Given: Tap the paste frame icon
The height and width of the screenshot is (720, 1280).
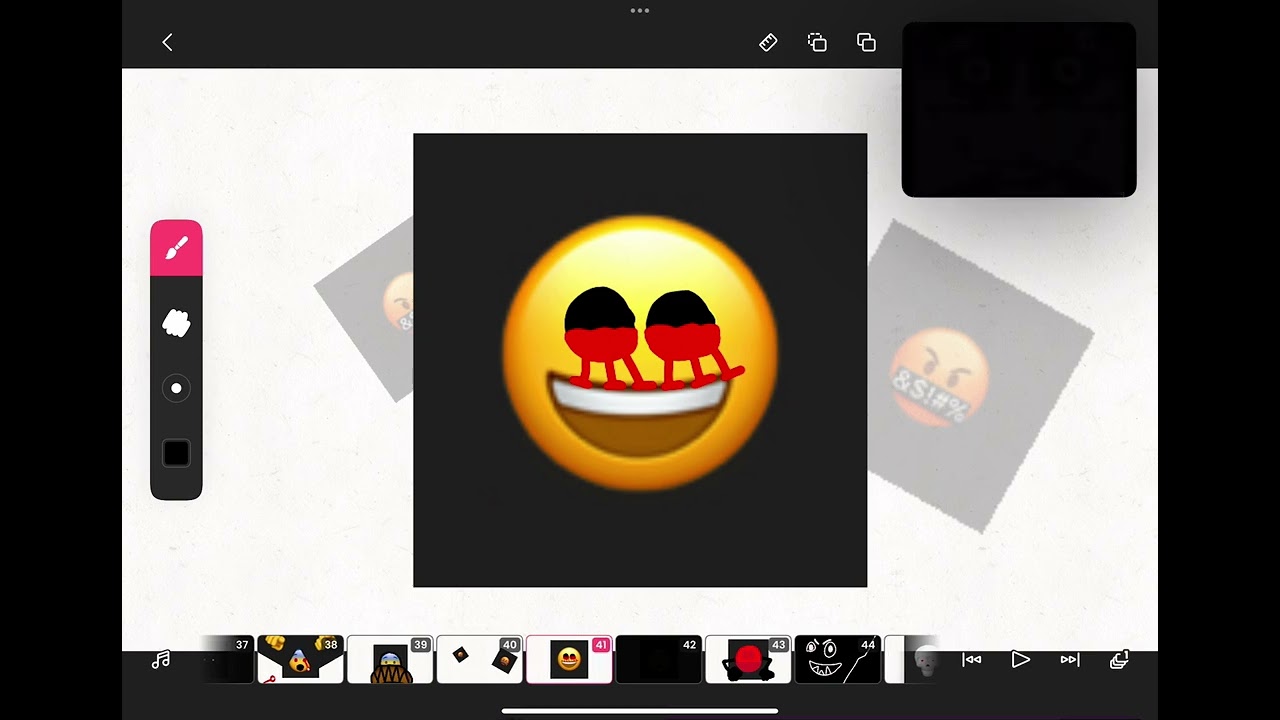Looking at the screenshot, I should [866, 42].
